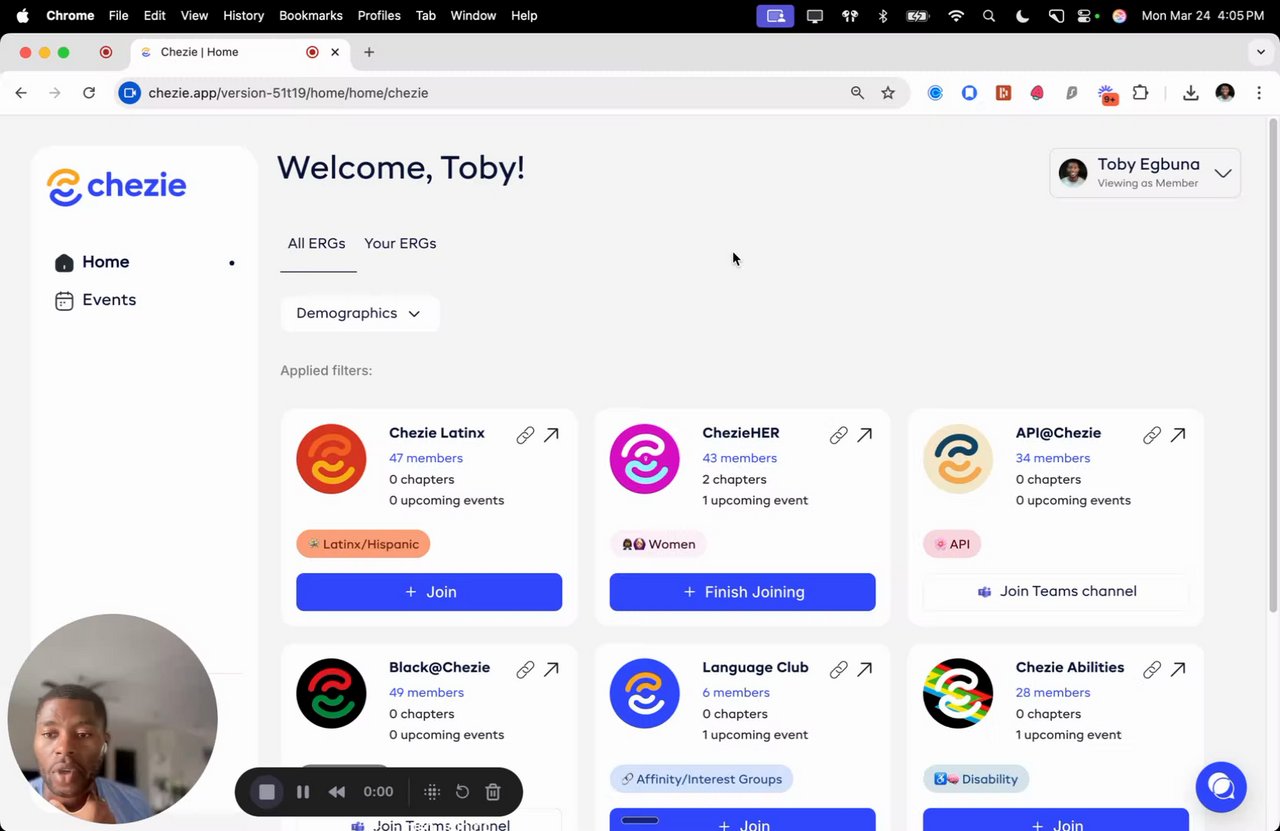This screenshot has height=831, width=1280.
Task: Open Chrome three-dot menu
Action: pyautogui.click(x=1259, y=93)
